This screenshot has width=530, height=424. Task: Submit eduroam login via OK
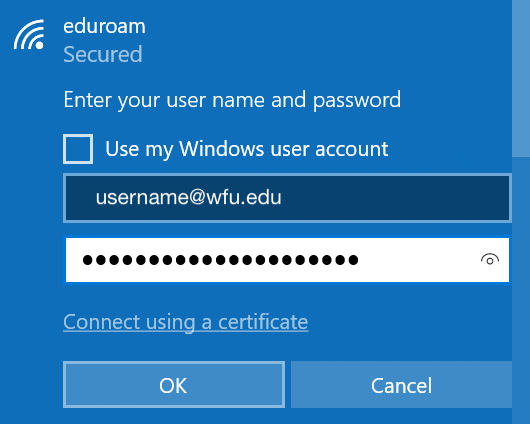pyautogui.click(x=174, y=385)
